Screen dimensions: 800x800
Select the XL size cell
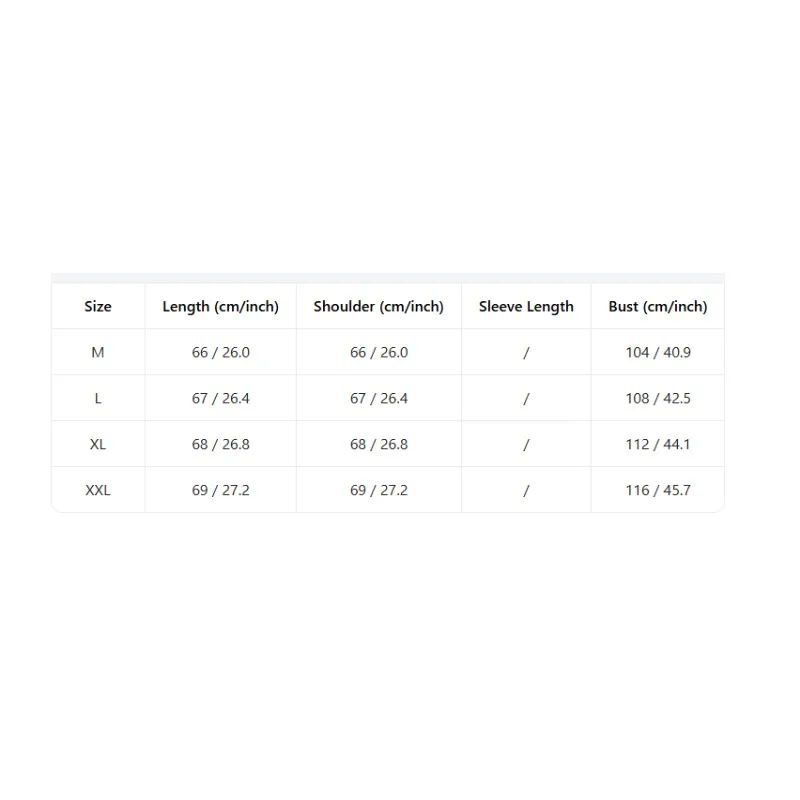click(98, 444)
